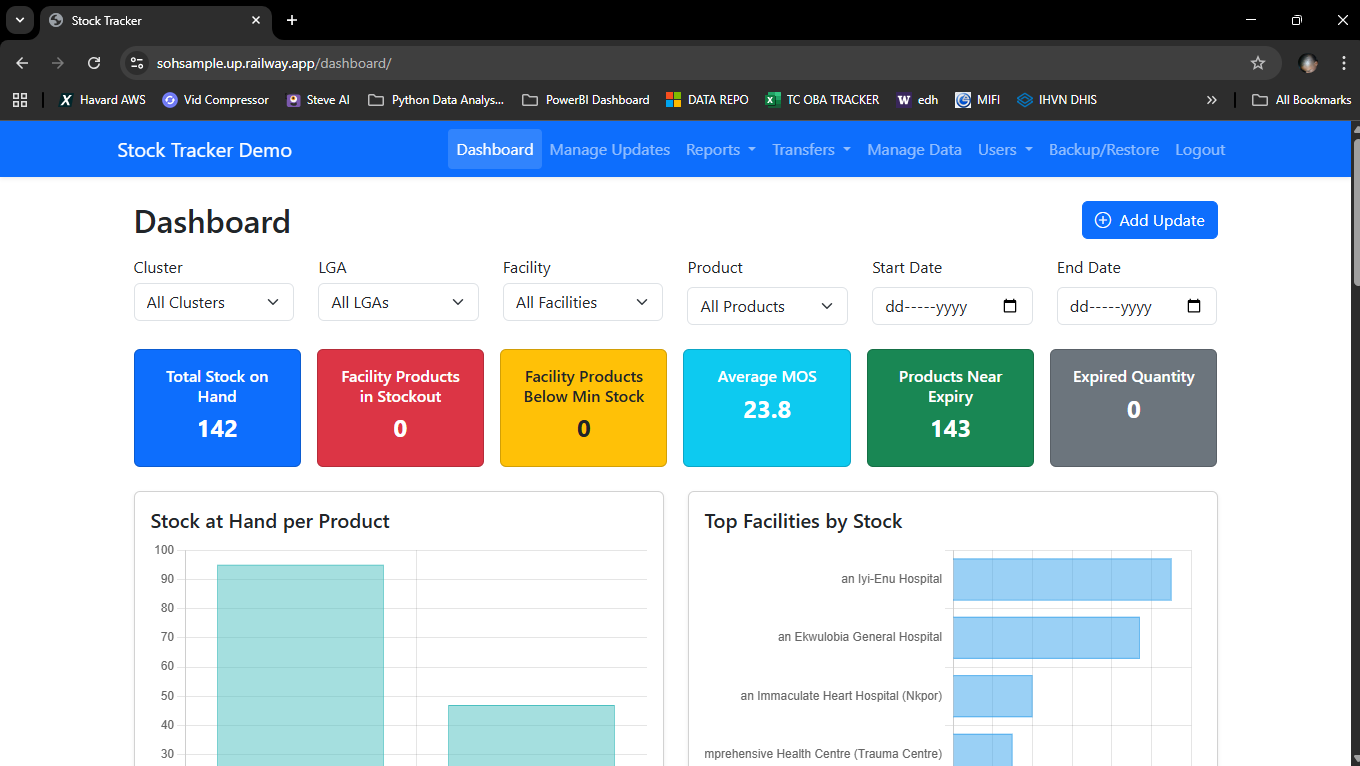Viewport: 1360px width, 766px height.
Task: Open the browser profile avatar
Action: pyautogui.click(x=1308, y=62)
